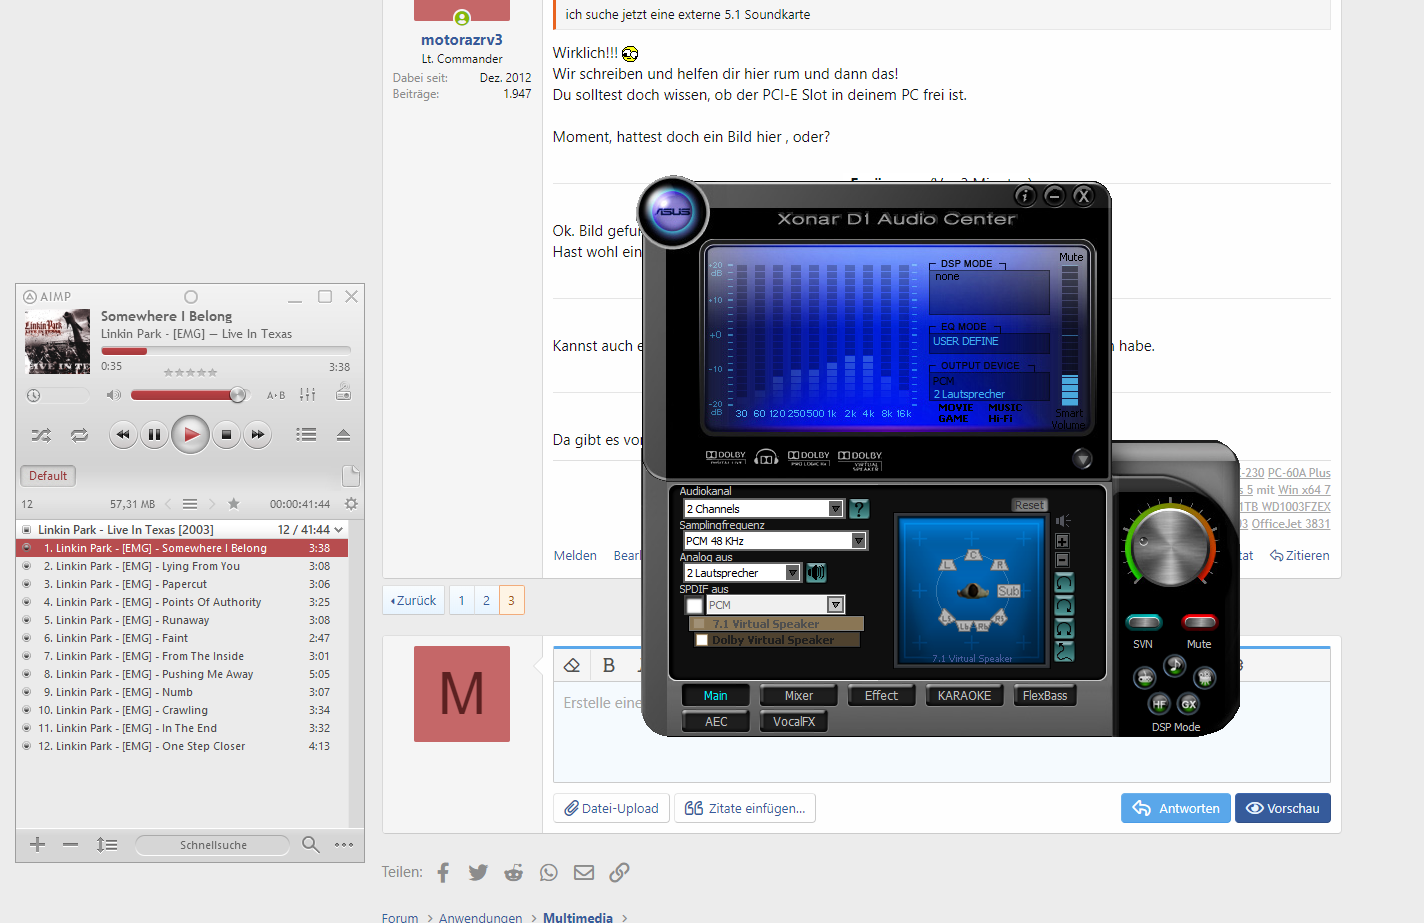Select track 9 Numb in playlist
The width and height of the screenshot is (1424, 923).
(x=182, y=692)
